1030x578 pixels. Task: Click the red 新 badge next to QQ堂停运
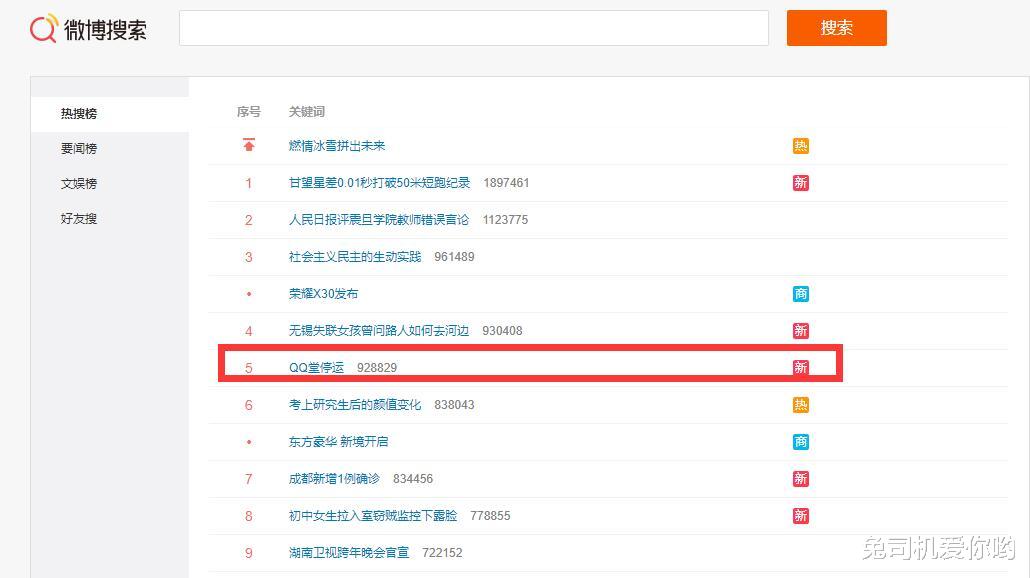(x=800, y=367)
